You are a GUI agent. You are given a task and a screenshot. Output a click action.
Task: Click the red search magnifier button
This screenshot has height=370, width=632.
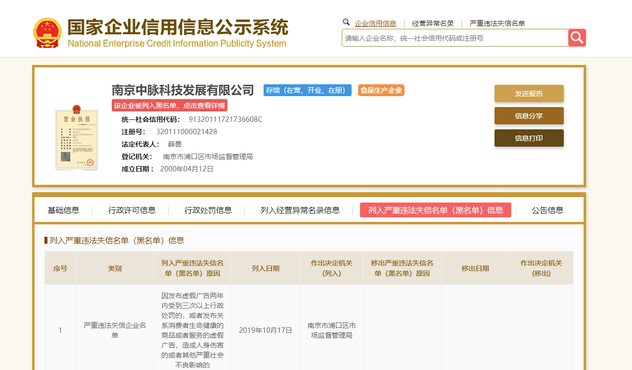(577, 38)
